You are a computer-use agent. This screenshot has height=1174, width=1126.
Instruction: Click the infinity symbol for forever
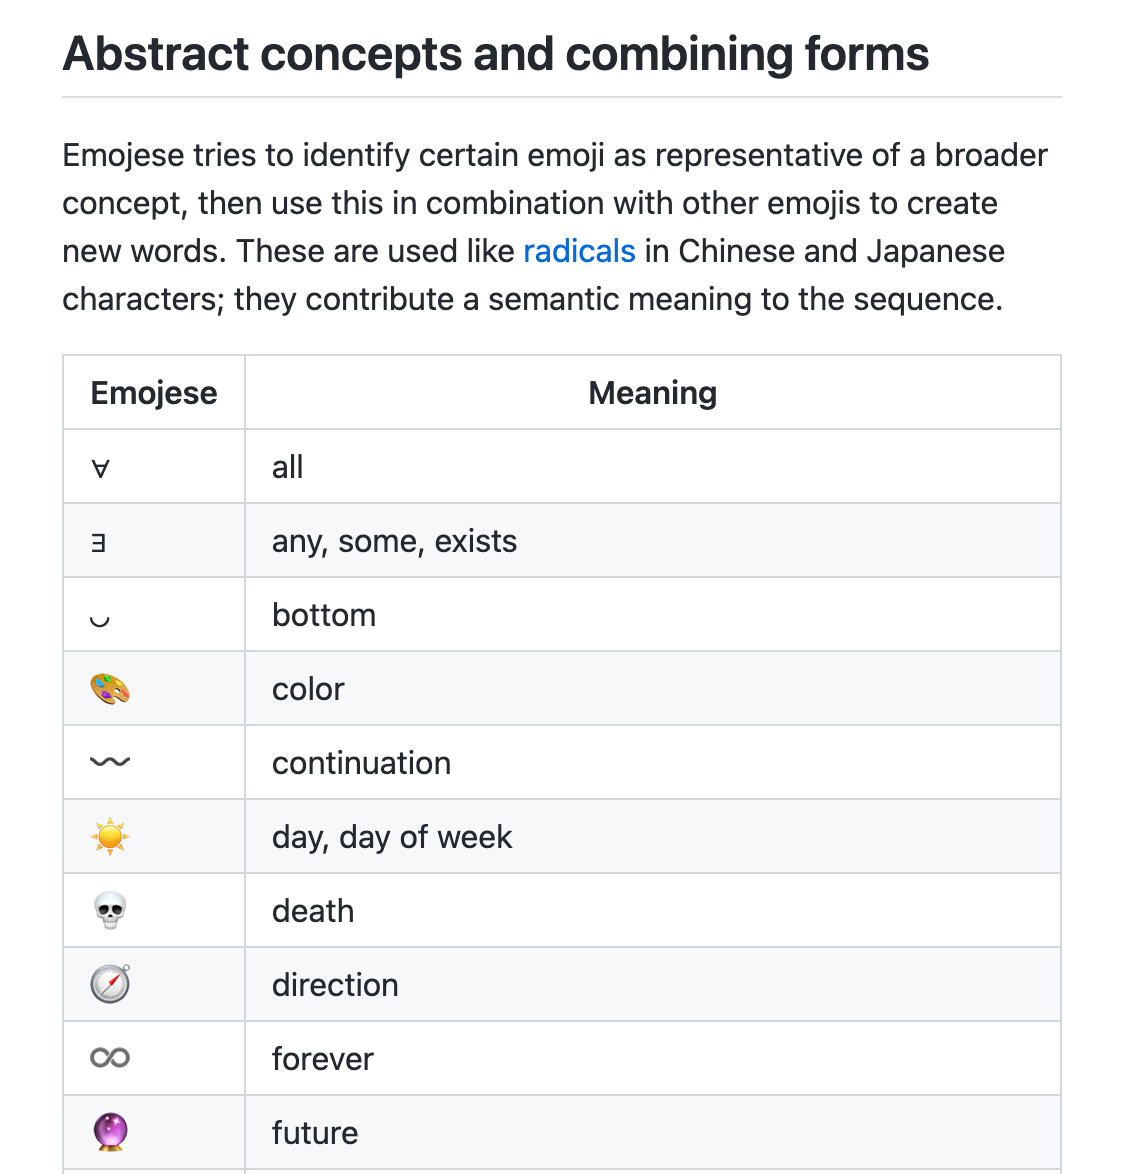coord(110,1058)
